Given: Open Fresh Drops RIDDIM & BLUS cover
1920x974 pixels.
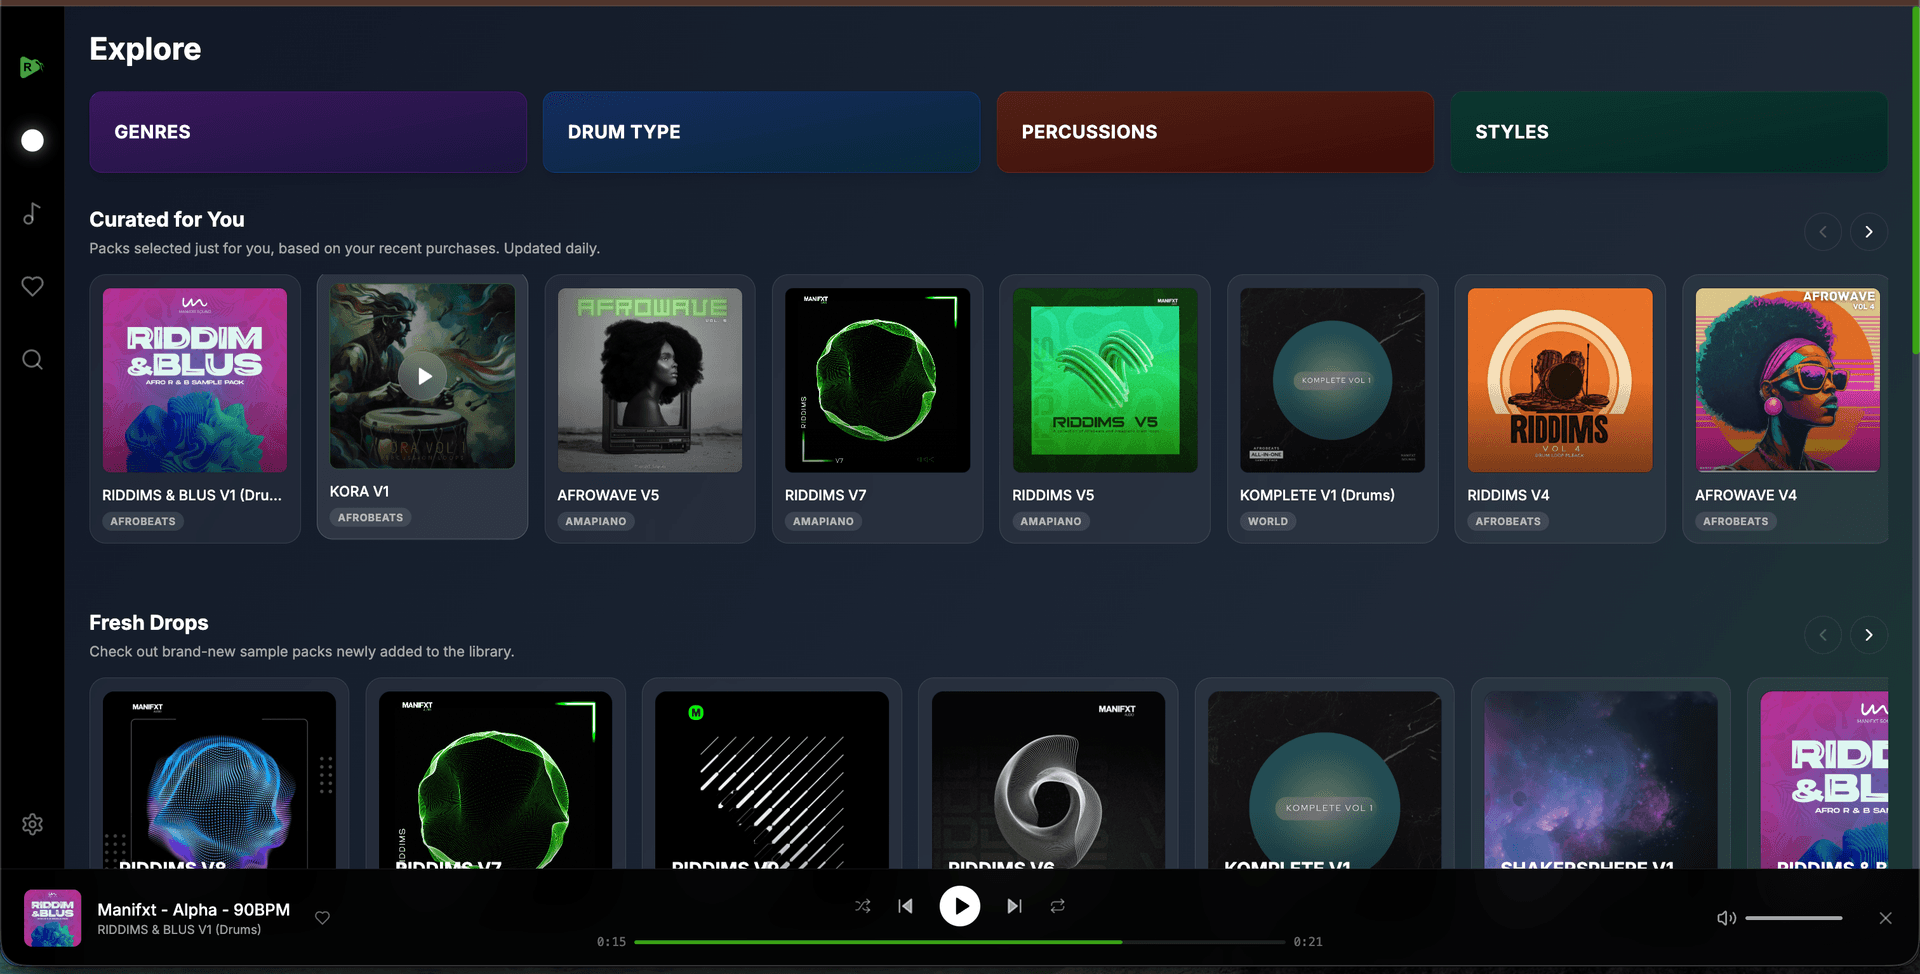Looking at the screenshot, I should [1824, 780].
